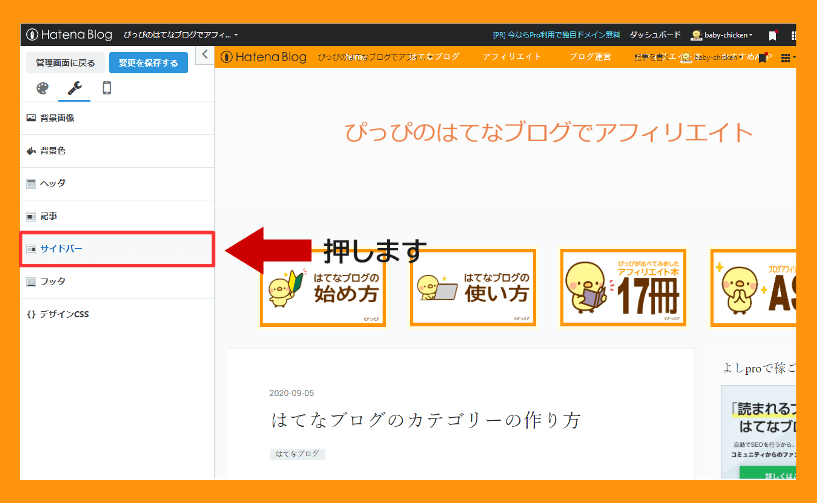Click the bookmark icon in the orange preview bar
This screenshot has height=503, width=817.
[763, 58]
